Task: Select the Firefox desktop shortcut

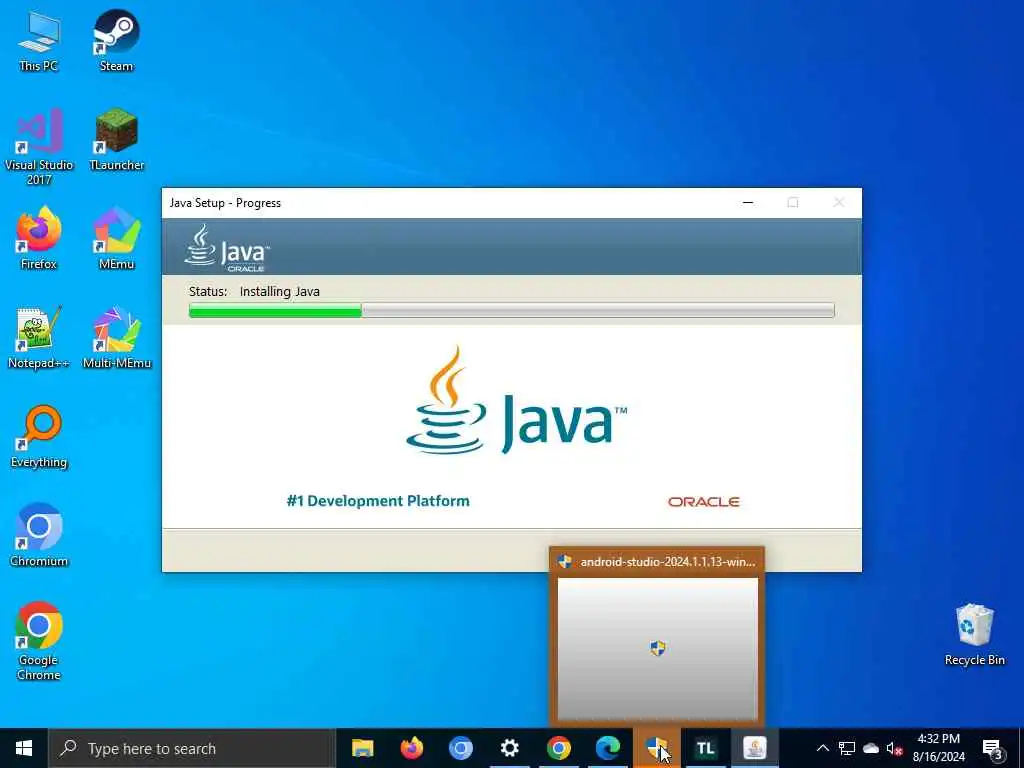Action: (39, 238)
